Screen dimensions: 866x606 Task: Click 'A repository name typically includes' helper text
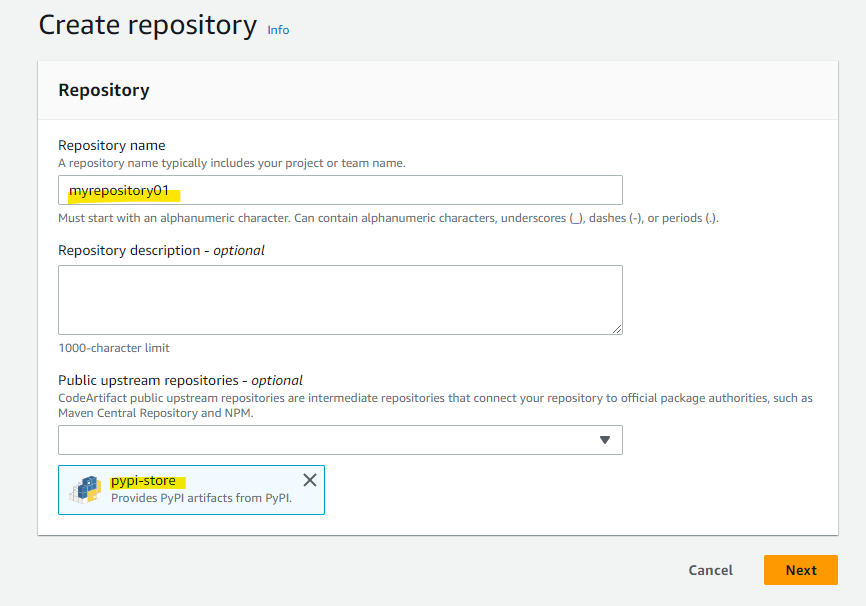[232, 163]
